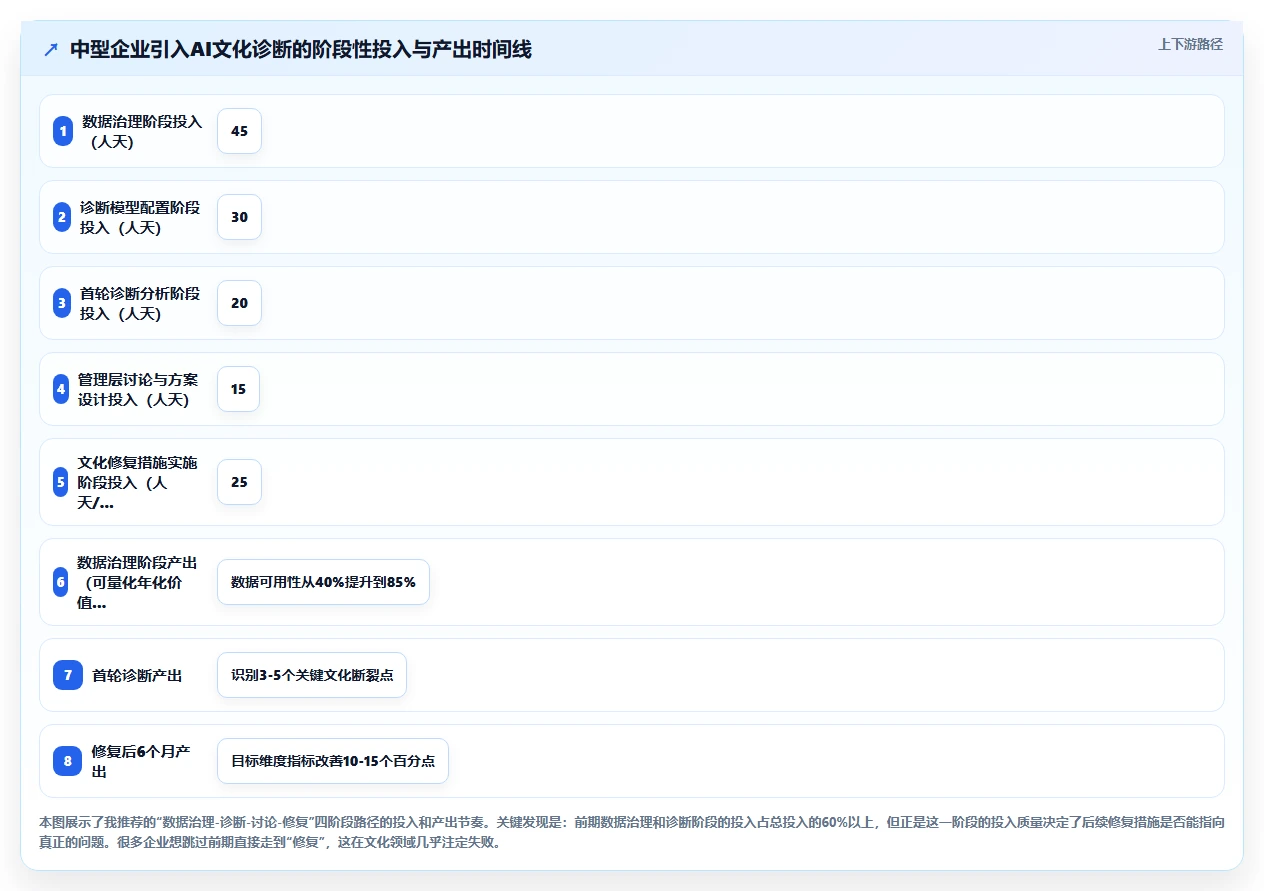
Task: Click the label 首轮诊断分析阶段投入（人天）
Action: 140,303
